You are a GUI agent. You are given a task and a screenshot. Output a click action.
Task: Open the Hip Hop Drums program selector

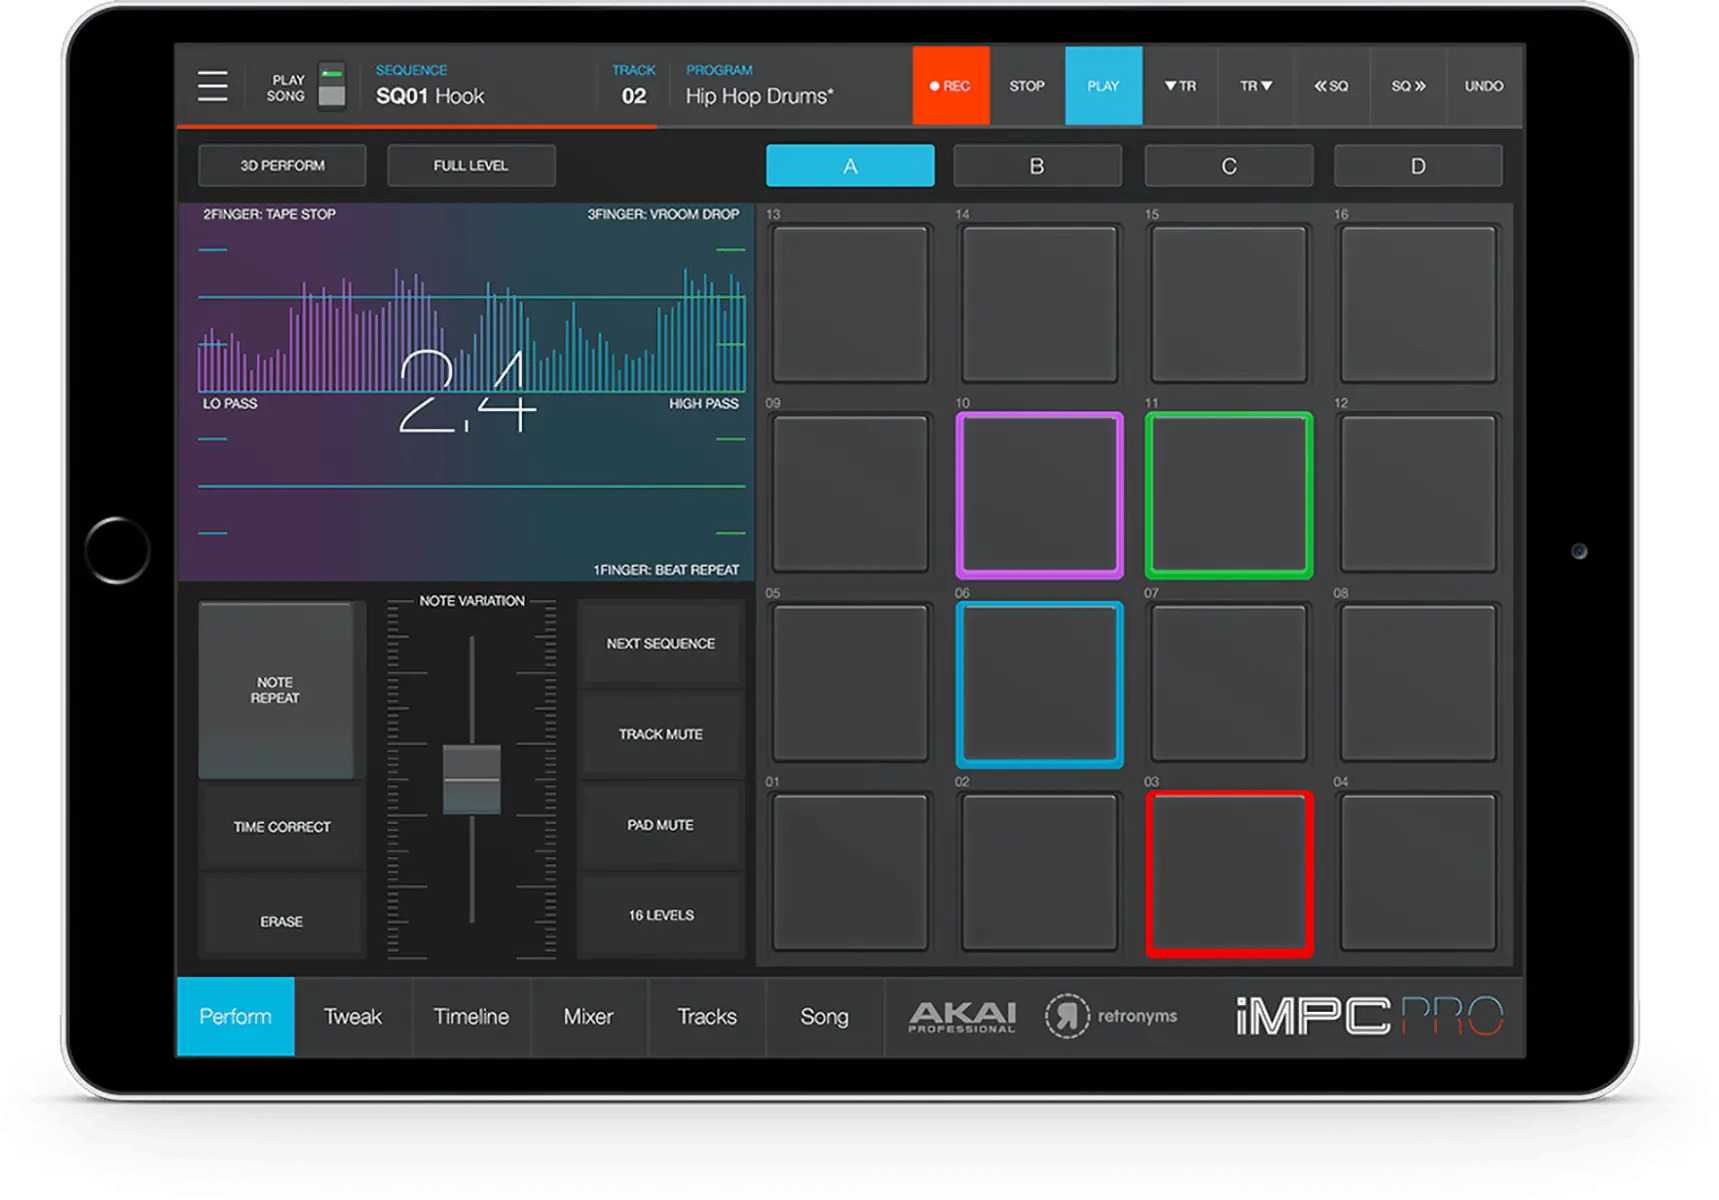coord(759,96)
